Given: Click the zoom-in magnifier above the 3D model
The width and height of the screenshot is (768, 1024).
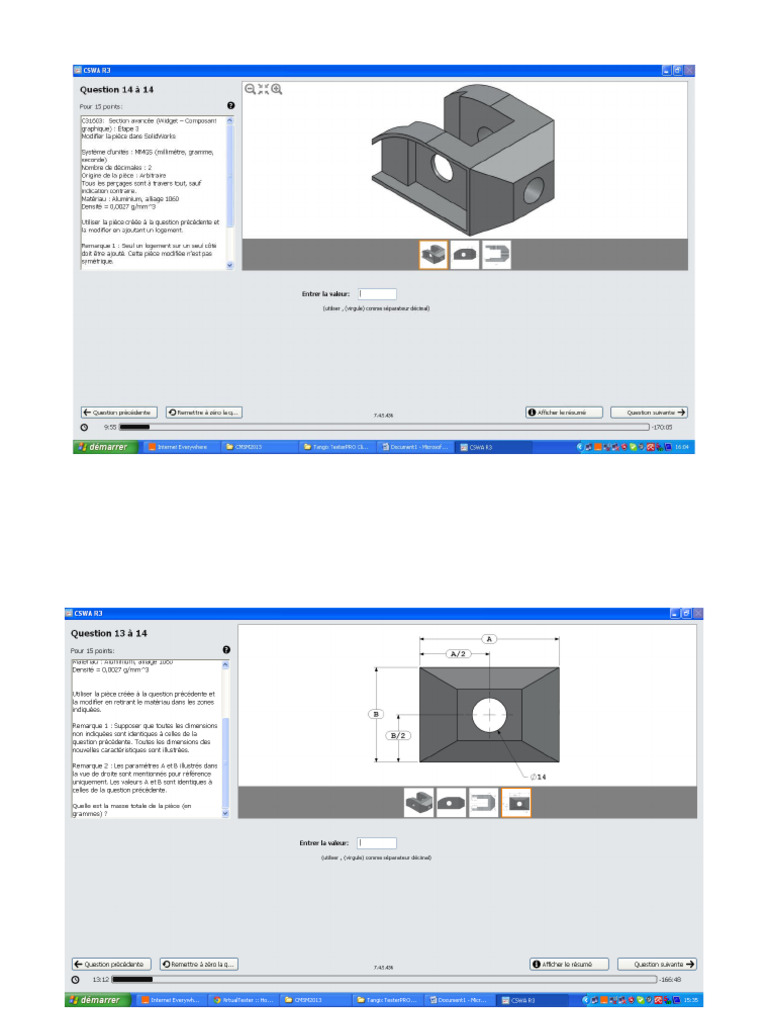Looking at the screenshot, I should pos(277,89).
